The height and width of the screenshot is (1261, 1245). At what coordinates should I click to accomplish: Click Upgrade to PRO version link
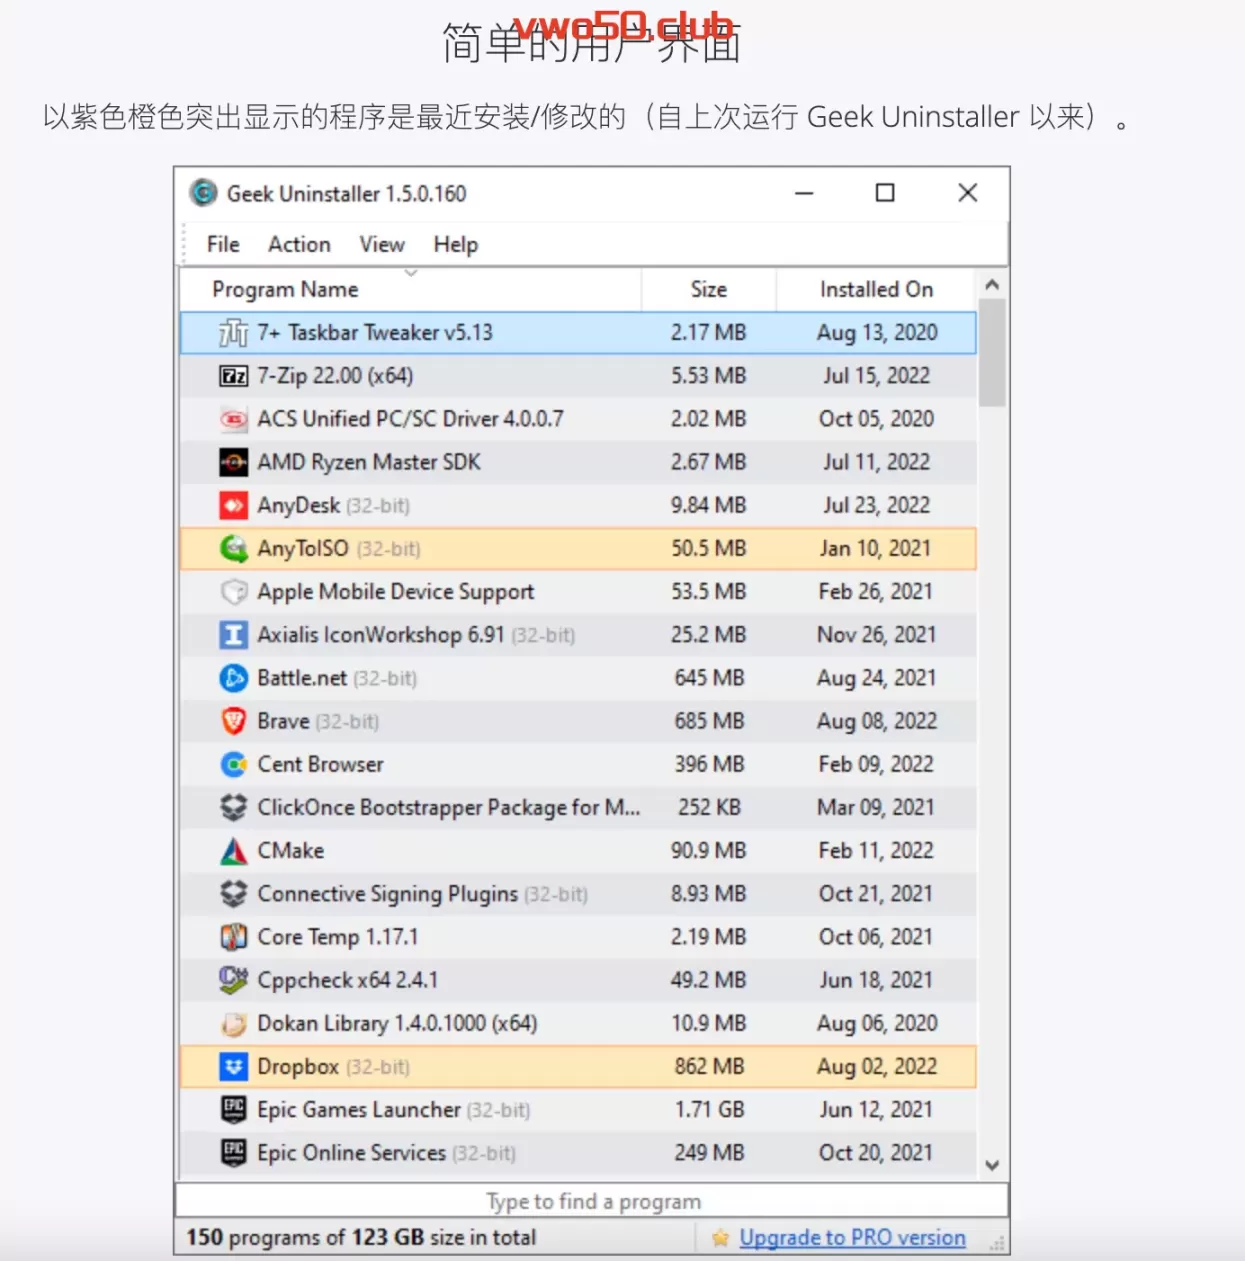pos(852,1238)
